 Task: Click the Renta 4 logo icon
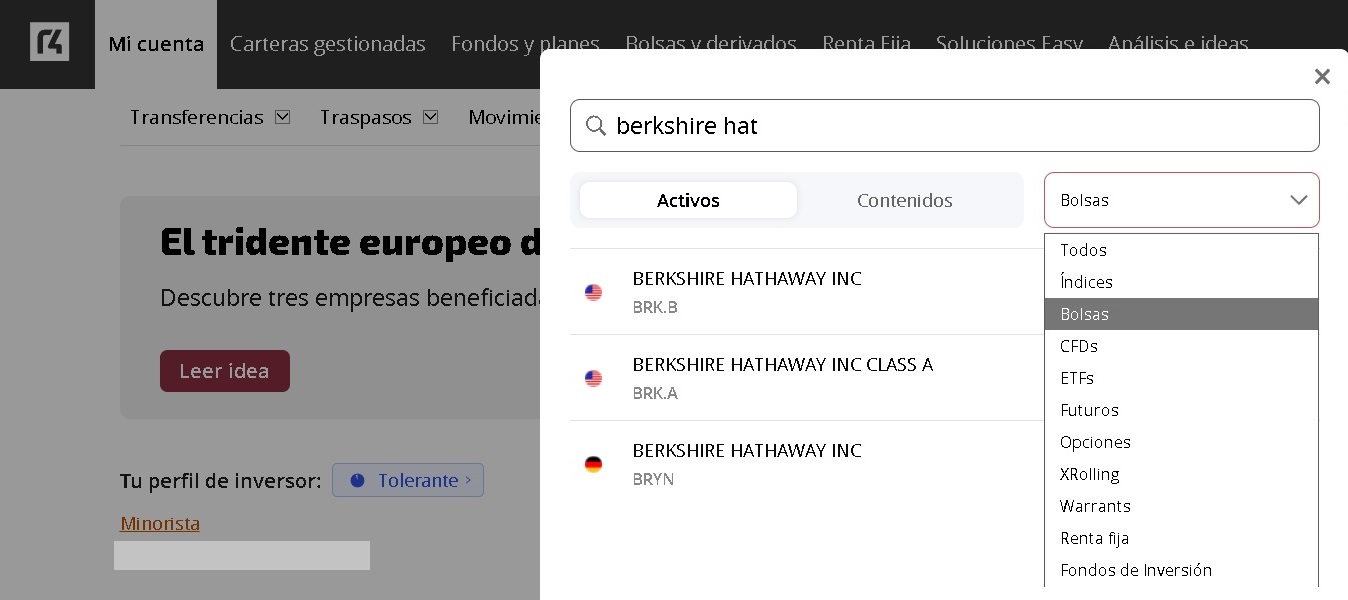[49, 42]
